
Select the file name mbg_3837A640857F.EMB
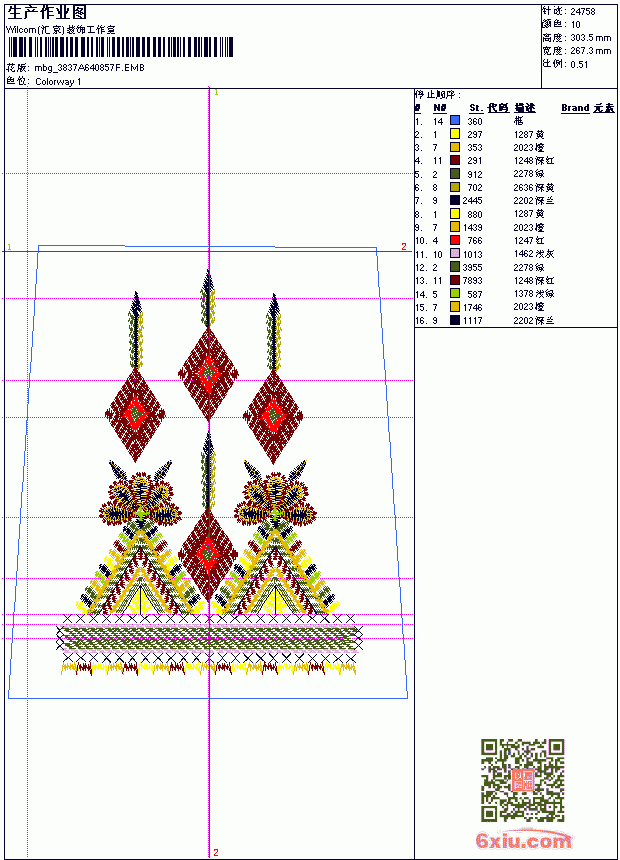pyautogui.click(x=89, y=68)
